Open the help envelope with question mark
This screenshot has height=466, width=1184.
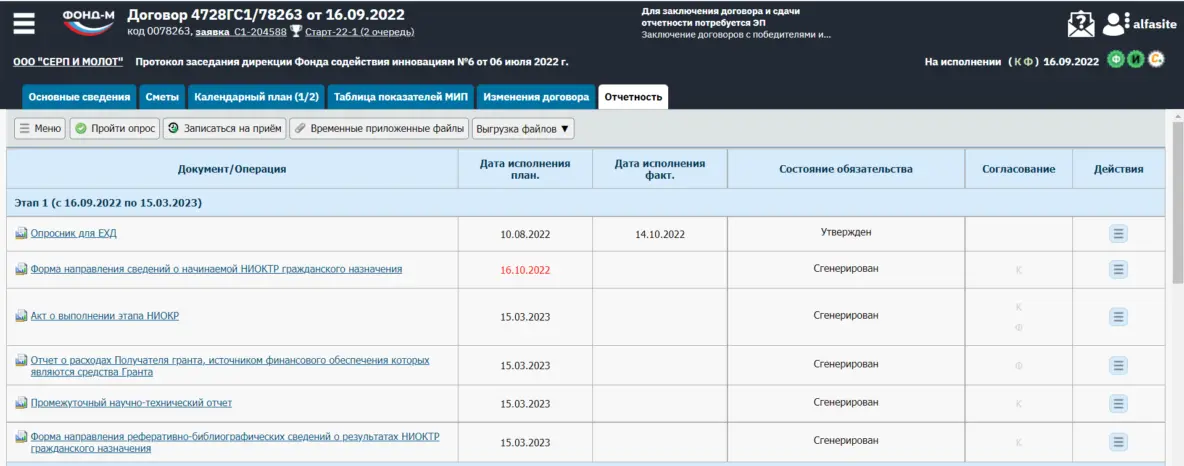(1081, 23)
